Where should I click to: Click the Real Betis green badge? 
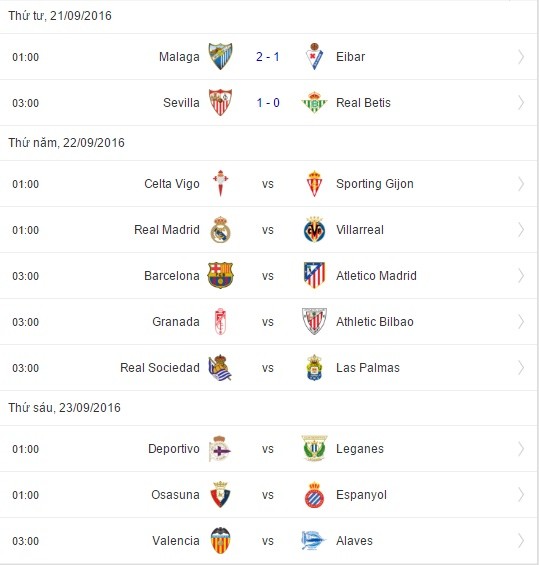click(314, 103)
